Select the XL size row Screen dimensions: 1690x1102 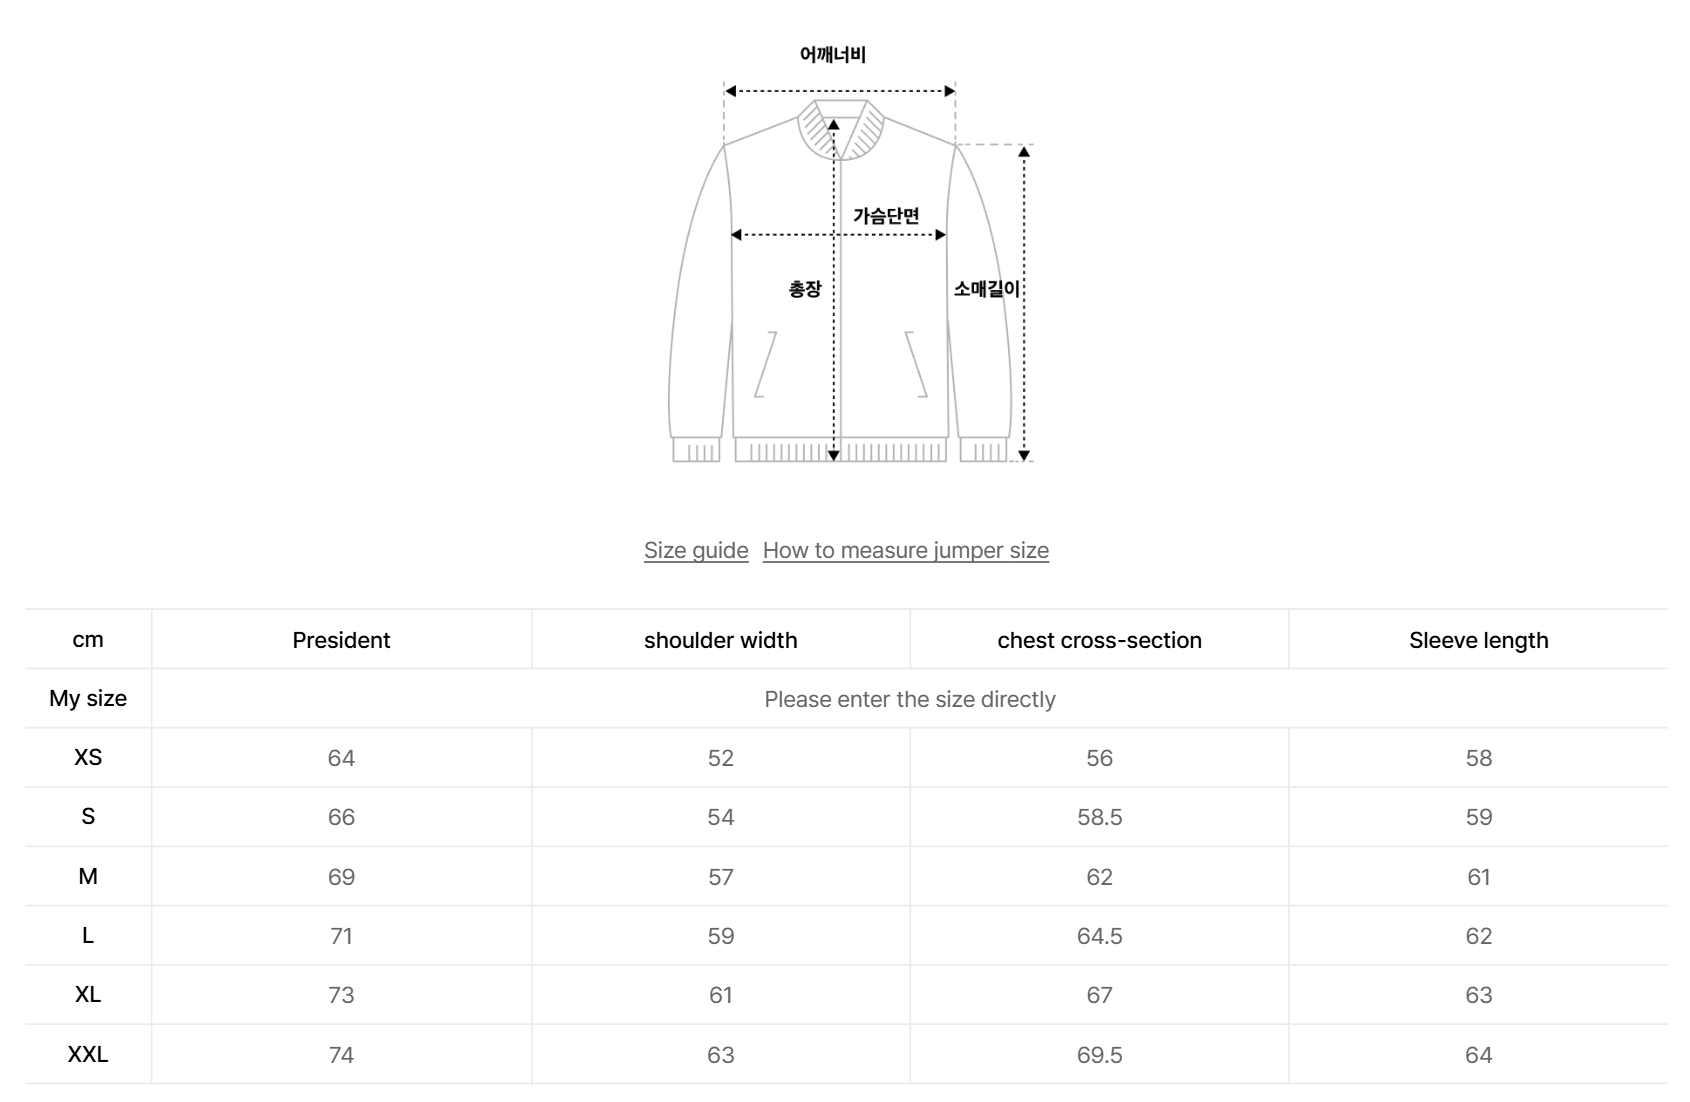point(88,995)
